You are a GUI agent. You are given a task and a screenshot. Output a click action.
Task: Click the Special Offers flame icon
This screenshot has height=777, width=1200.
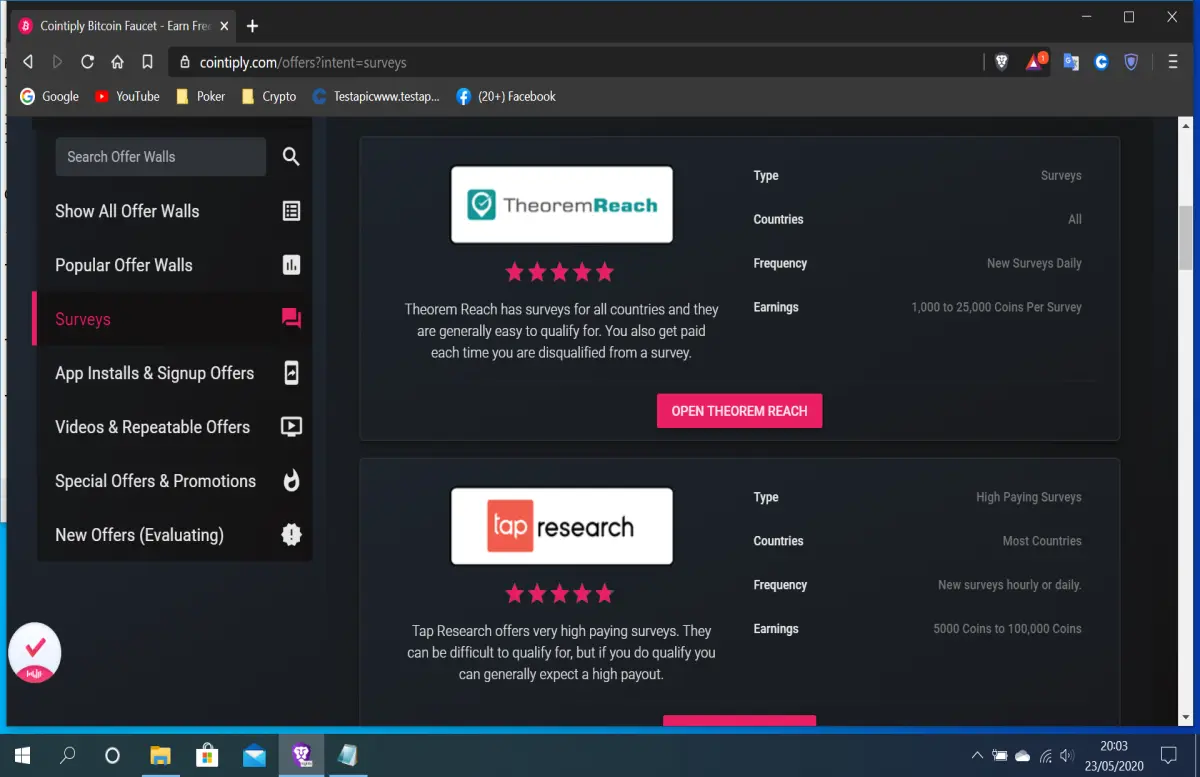pyautogui.click(x=291, y=481)
